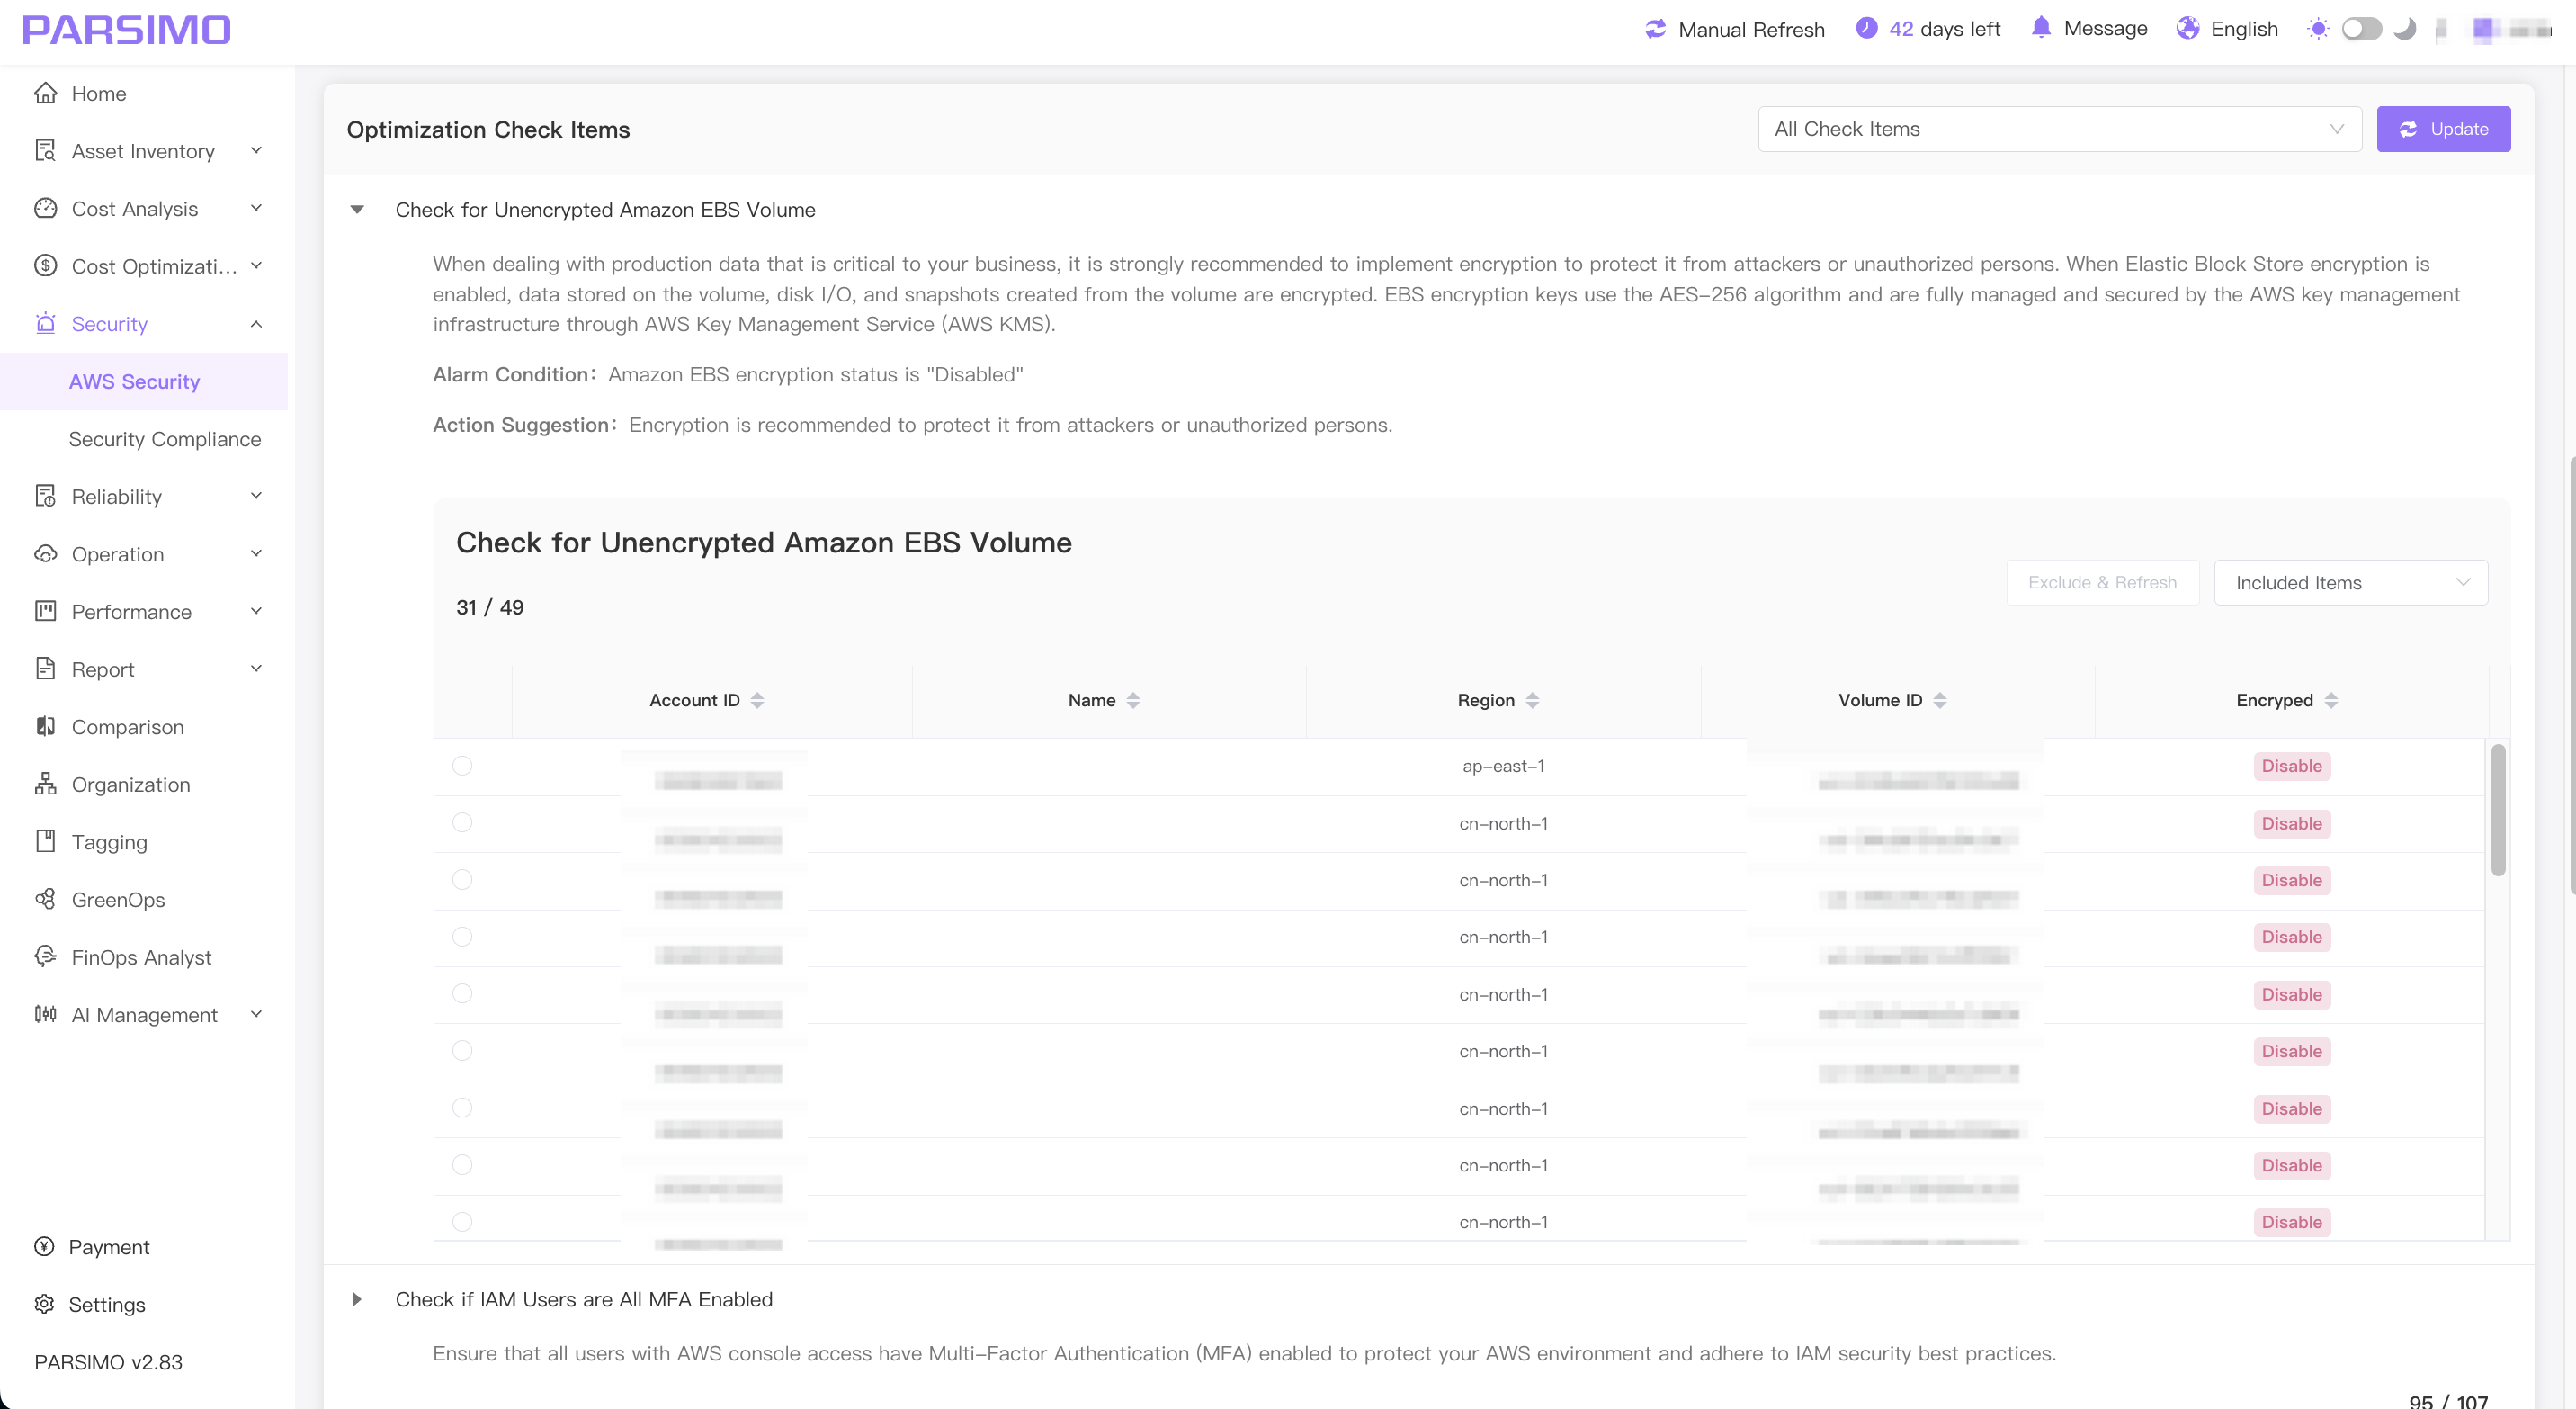Click the GreenOps sidebar icon

45,899
